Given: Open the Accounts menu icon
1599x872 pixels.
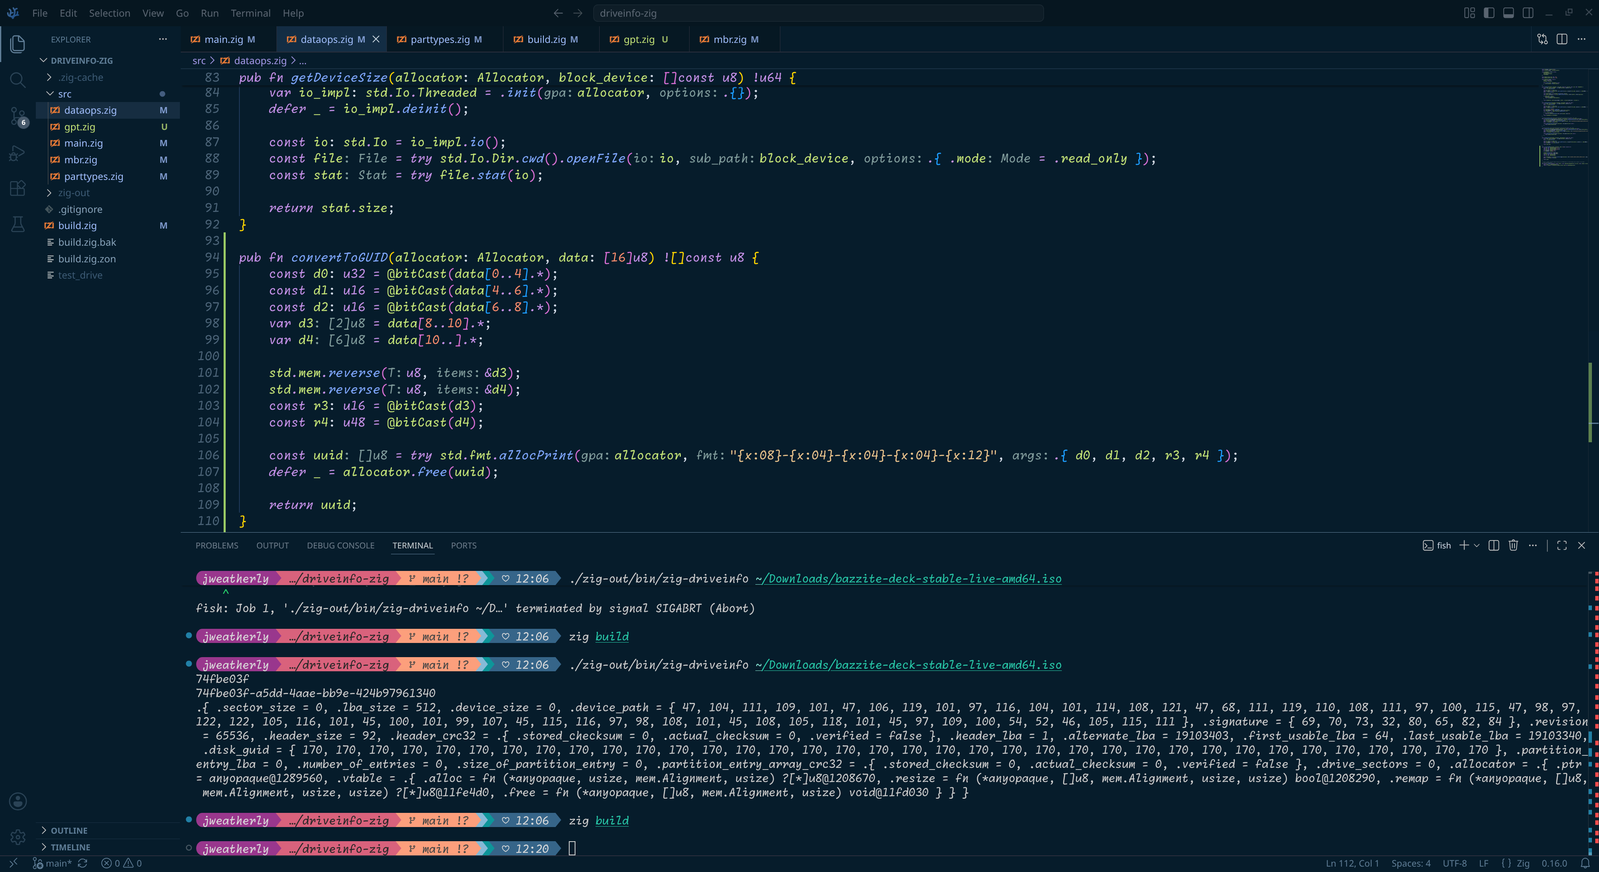Looking at the screenshot, I should click(x=17, y=801).
